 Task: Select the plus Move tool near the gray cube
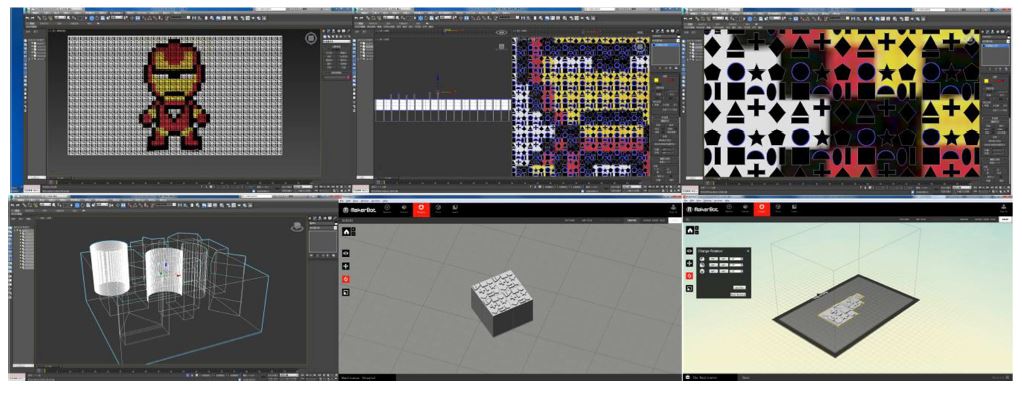346,266
